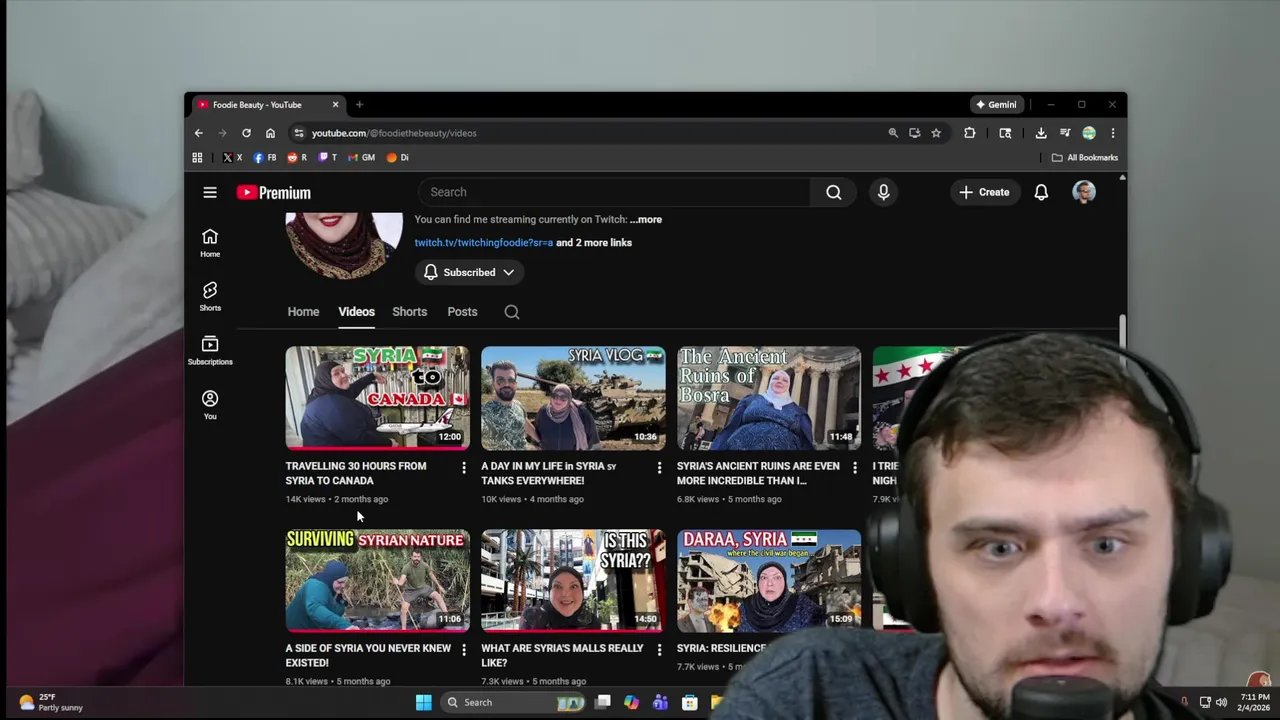Click the magnifier search button on YouTube

pos(834,192)
